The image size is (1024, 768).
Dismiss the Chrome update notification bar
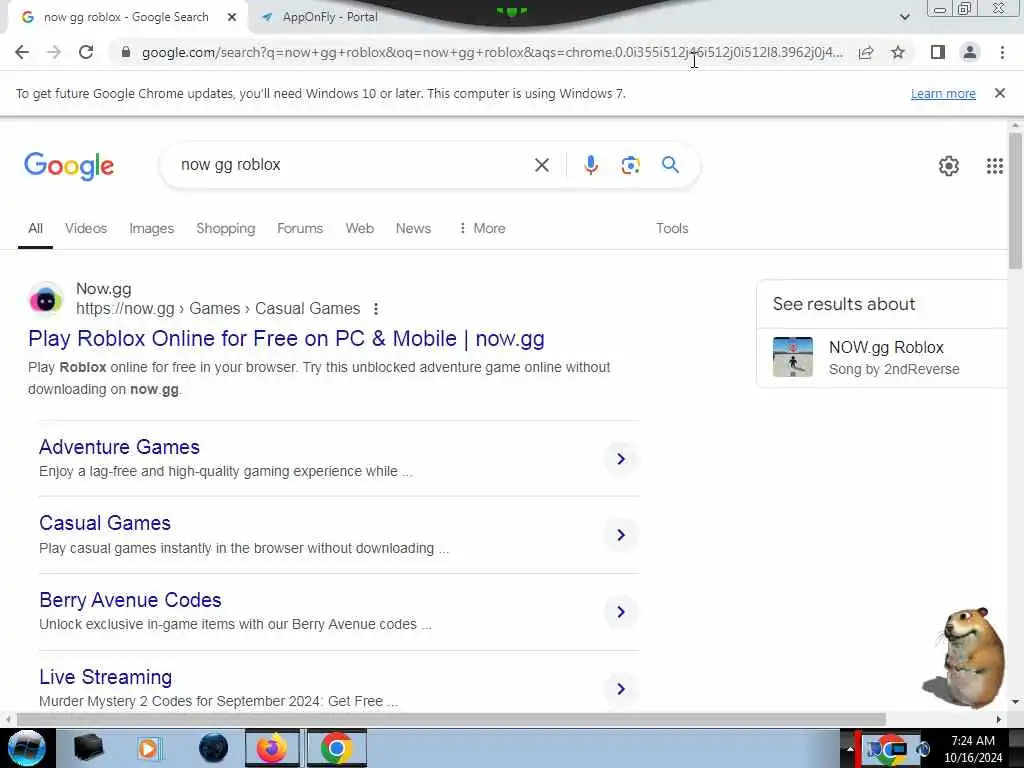tap(999, 93)
